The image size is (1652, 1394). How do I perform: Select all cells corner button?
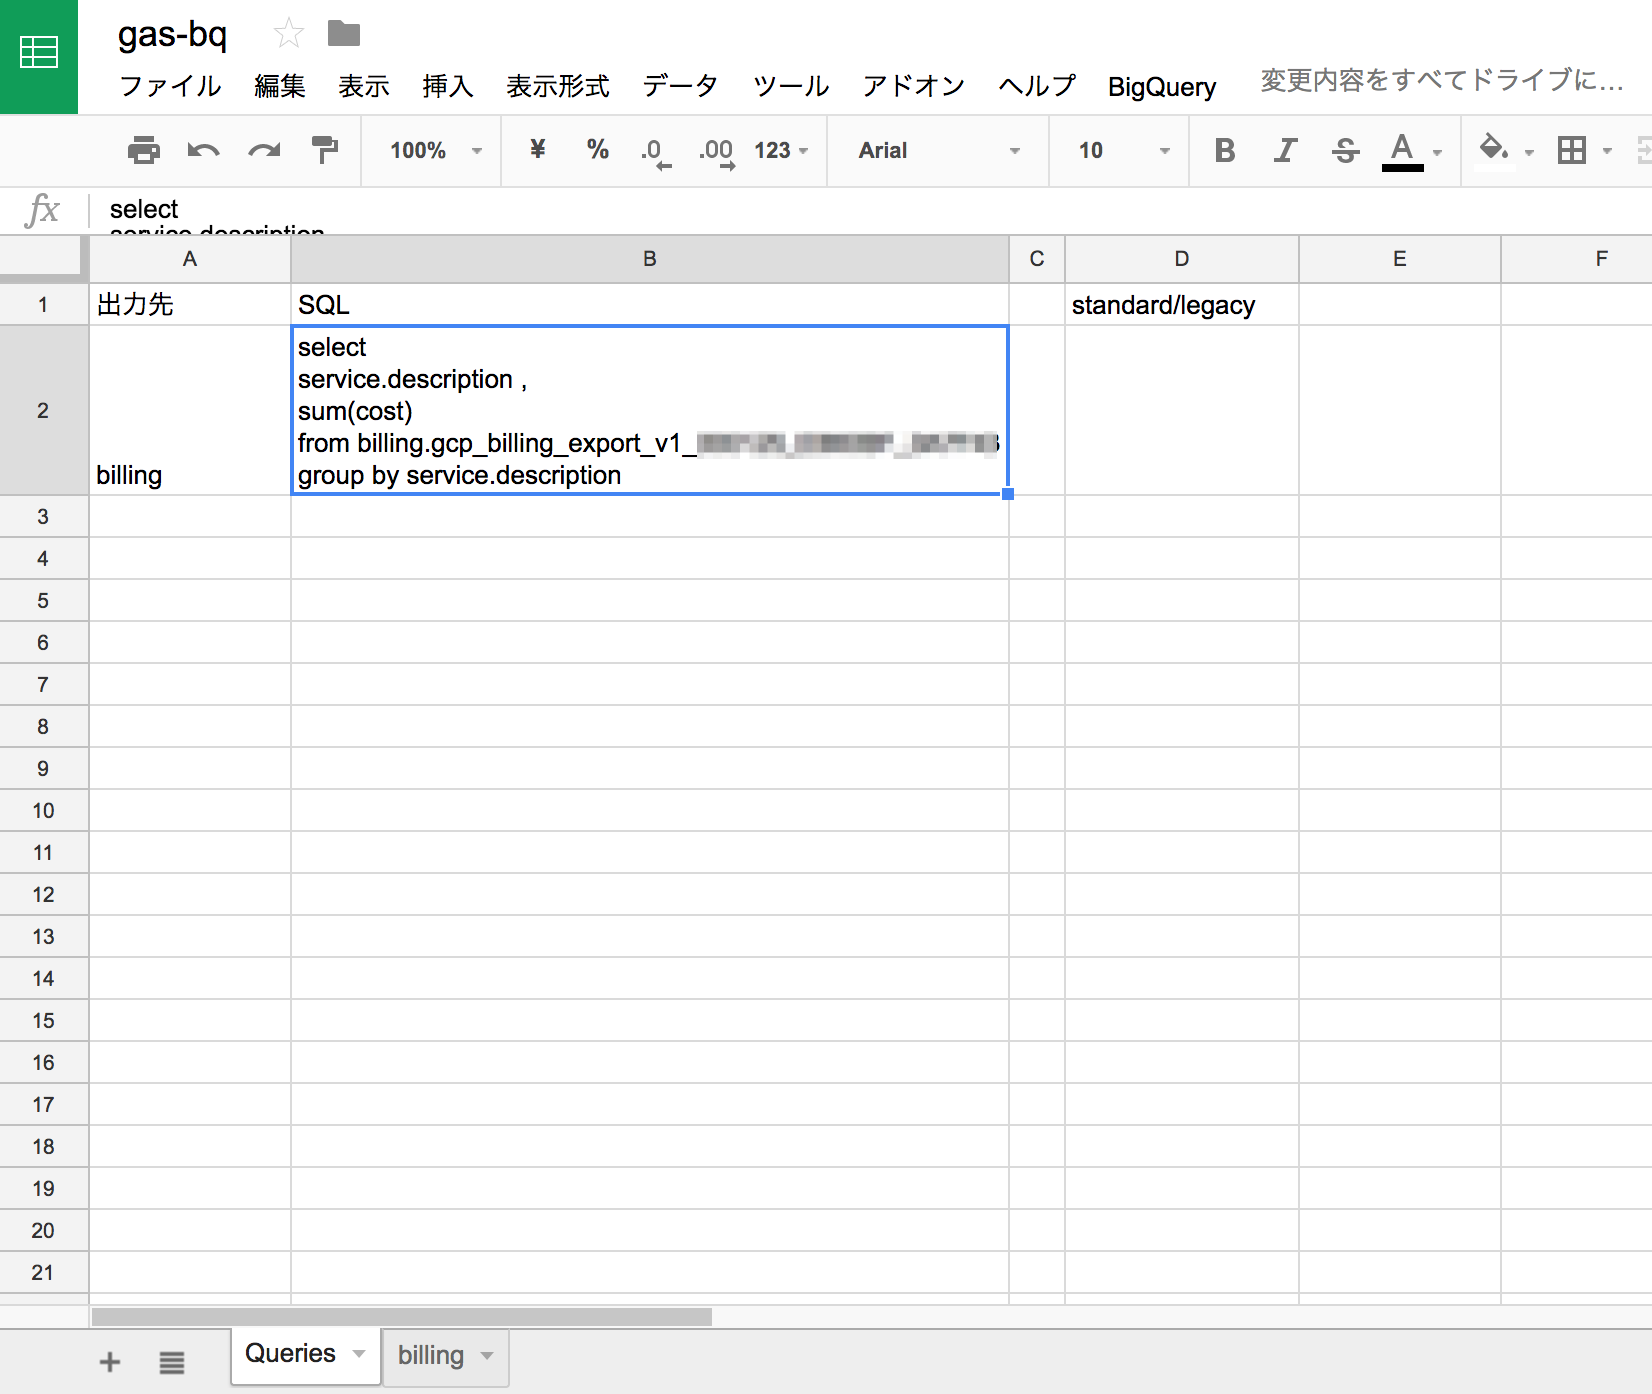click(x=43, y=259)
